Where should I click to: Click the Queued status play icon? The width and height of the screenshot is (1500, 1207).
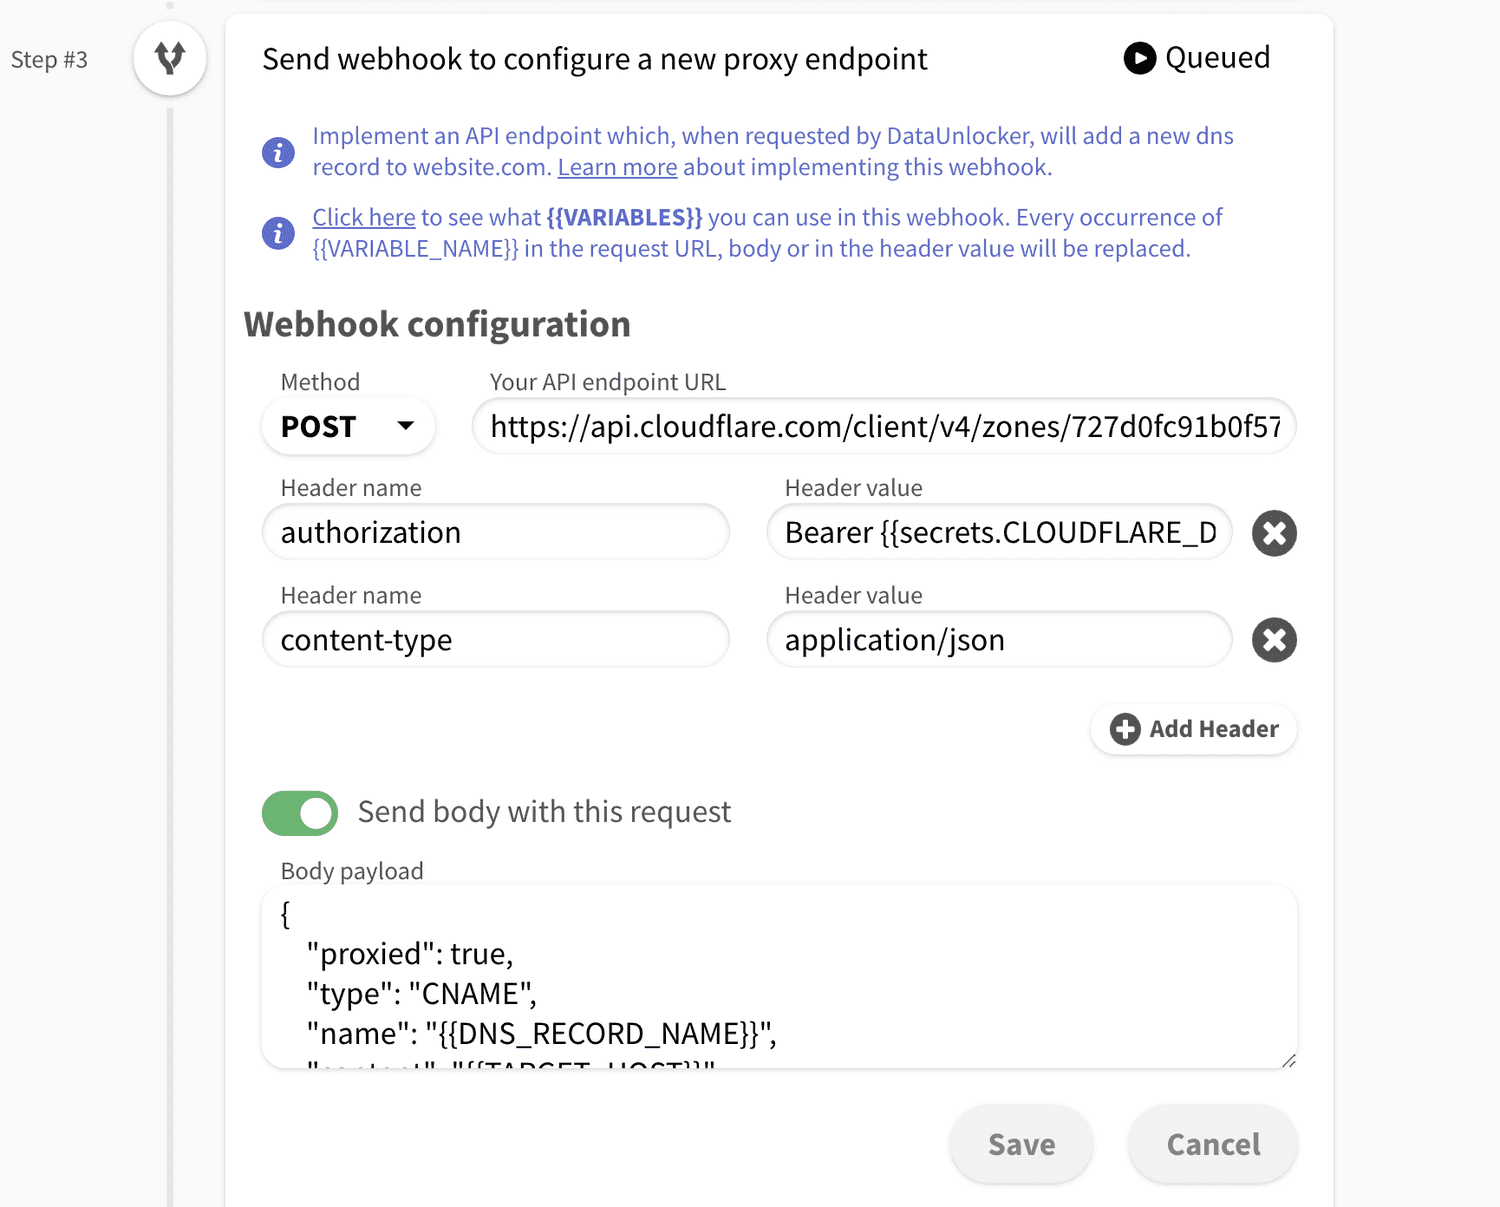pos(1139,59)
